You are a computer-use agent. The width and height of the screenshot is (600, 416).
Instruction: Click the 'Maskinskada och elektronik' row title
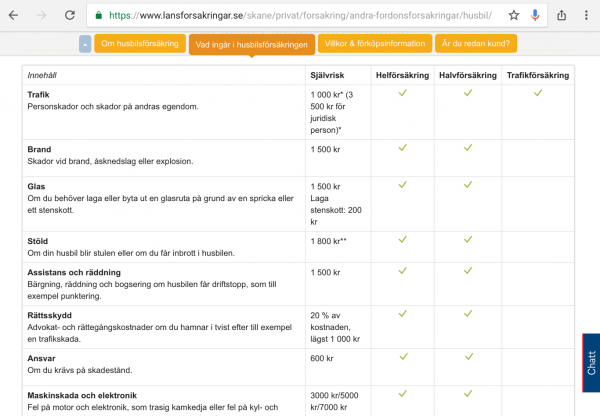tap(81, 395)
